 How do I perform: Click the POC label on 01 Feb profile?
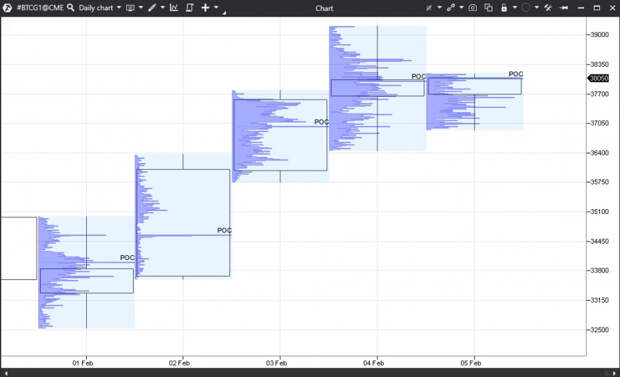tap(127, 258)
